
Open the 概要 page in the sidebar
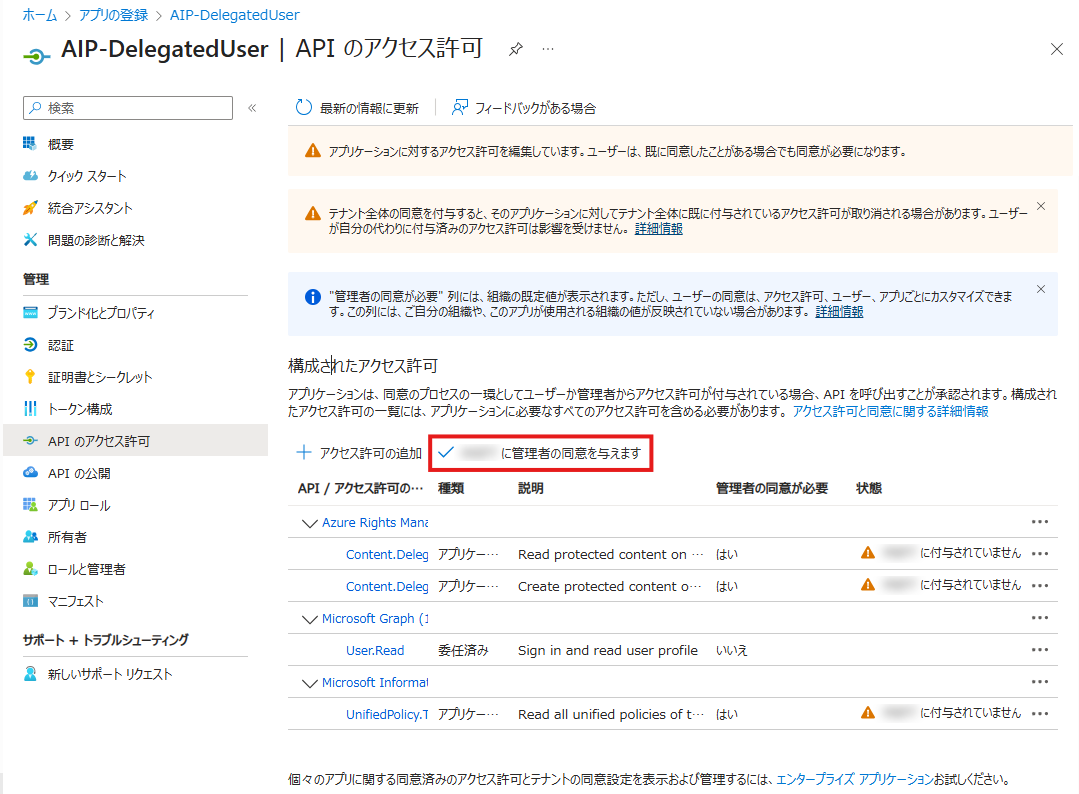(61, 144)
